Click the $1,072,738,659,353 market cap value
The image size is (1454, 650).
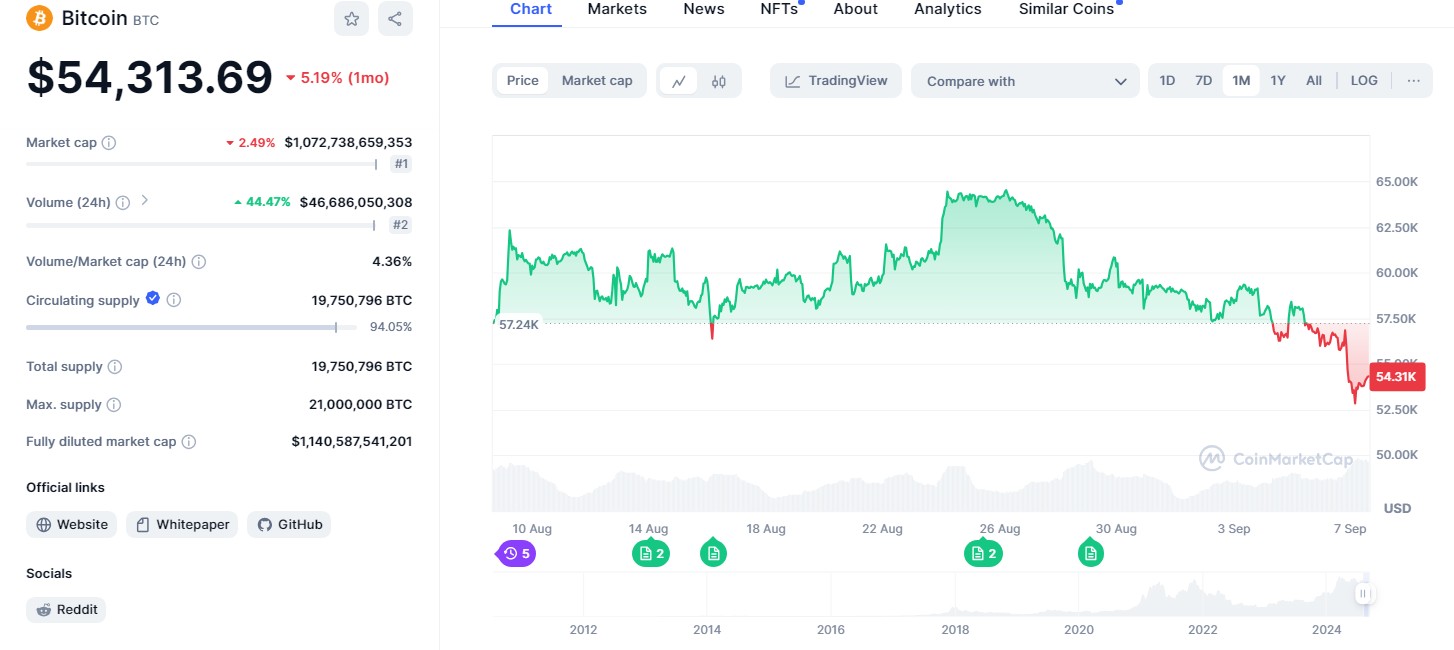point(348,143)
